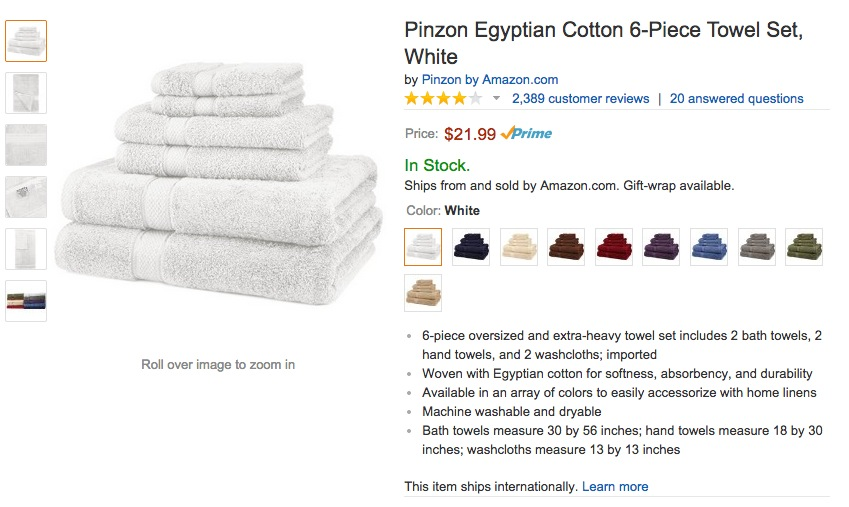Expand the star rating dropdown arrow
This screenshot has height=507, width=849.
[x=497, y=99]
